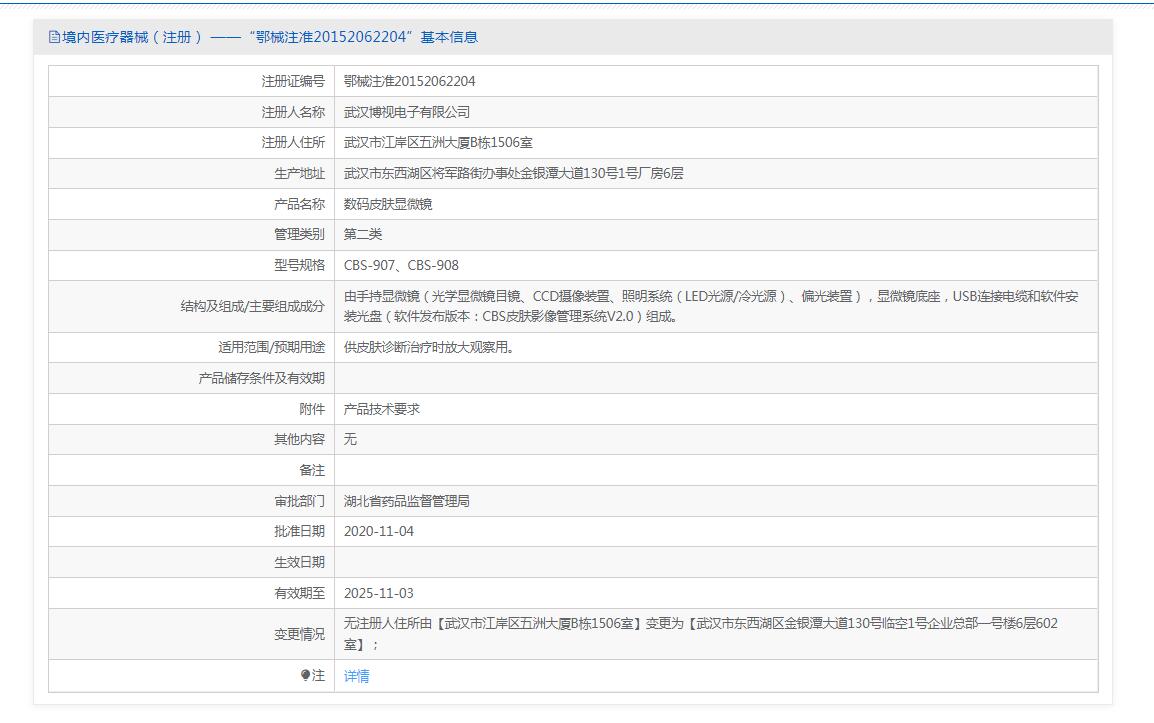Select 无 in the 其他内容 row
The image size is (1154, 723).
click(350, 439)
